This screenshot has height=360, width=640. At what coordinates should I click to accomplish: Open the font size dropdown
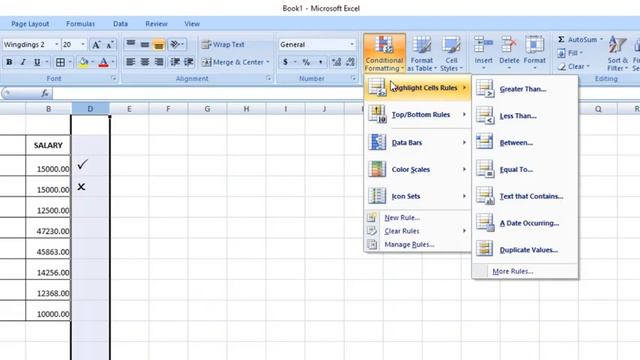click(83, 44)
